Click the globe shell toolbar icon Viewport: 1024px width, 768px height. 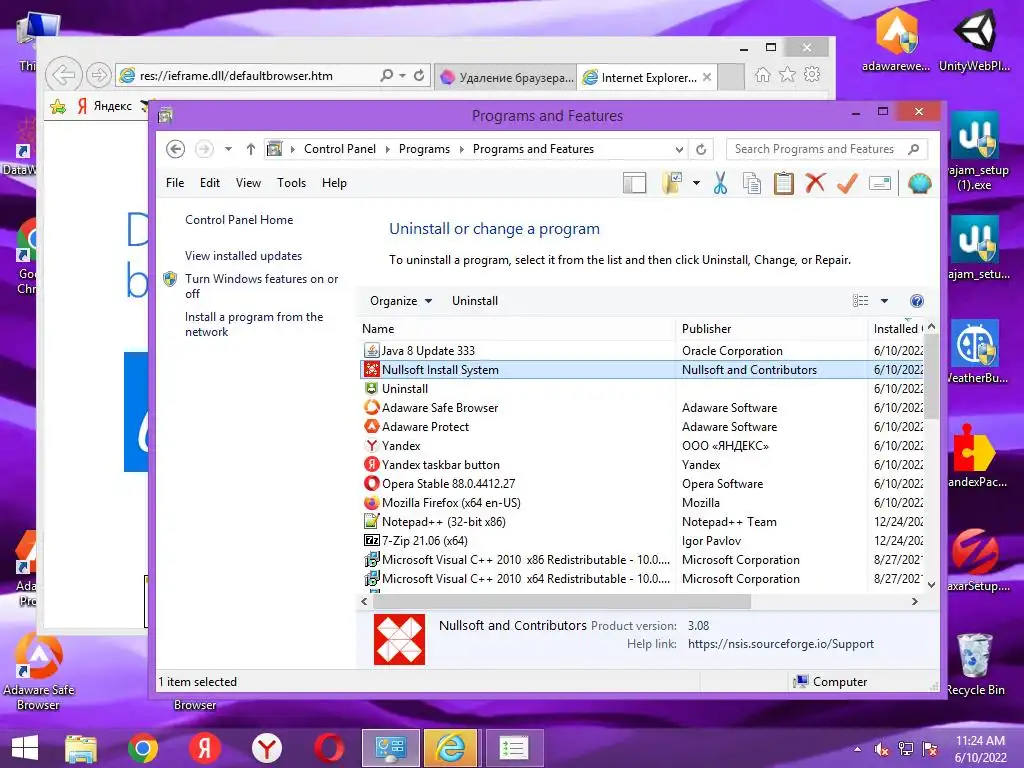[x=920, y=184]
